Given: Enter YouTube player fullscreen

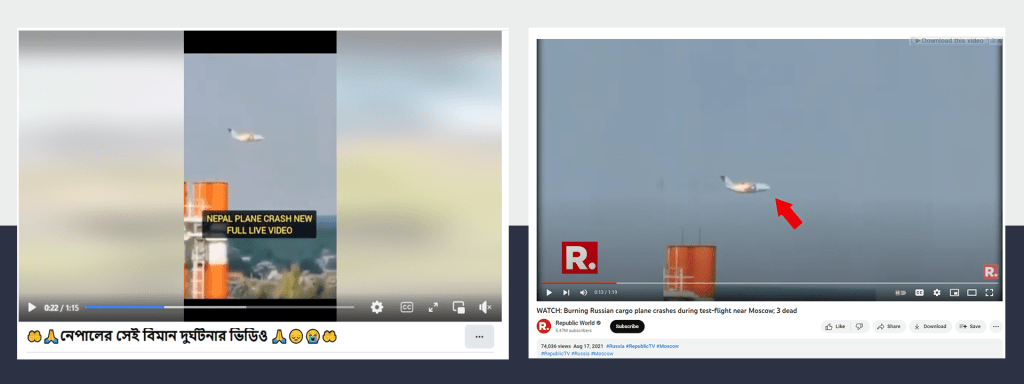Looking at the screenshot, I should [989, 293].
